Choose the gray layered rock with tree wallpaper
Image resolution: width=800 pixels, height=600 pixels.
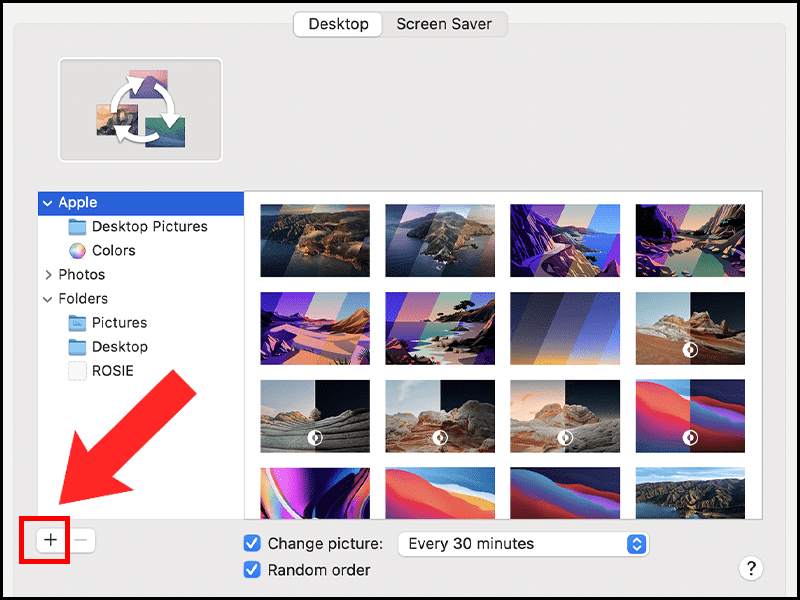(x=315, y=416)
